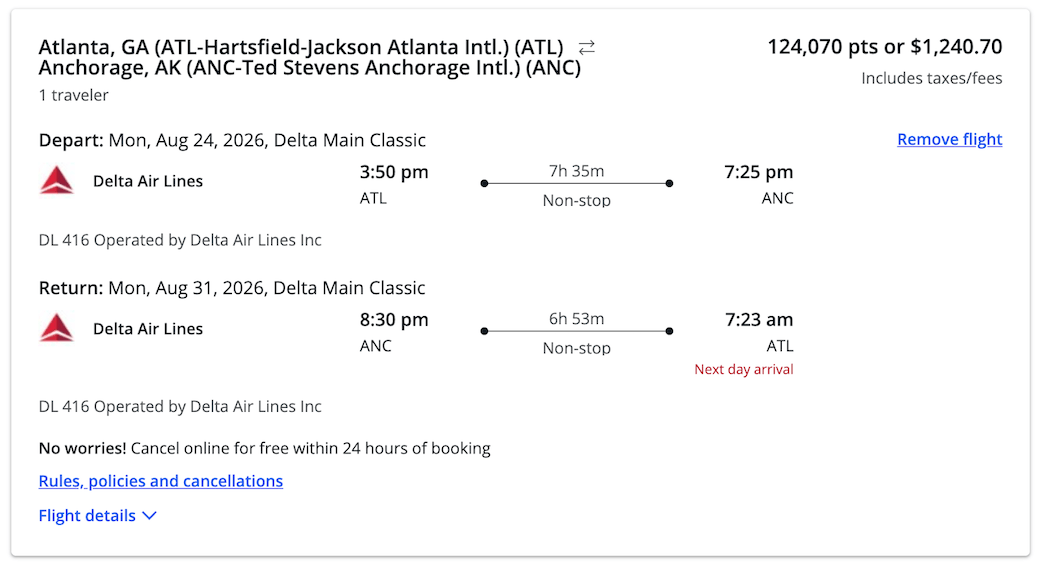1040x566 pixels.
Task: Expand the Flight details chevron
Action: pos(149,516)
